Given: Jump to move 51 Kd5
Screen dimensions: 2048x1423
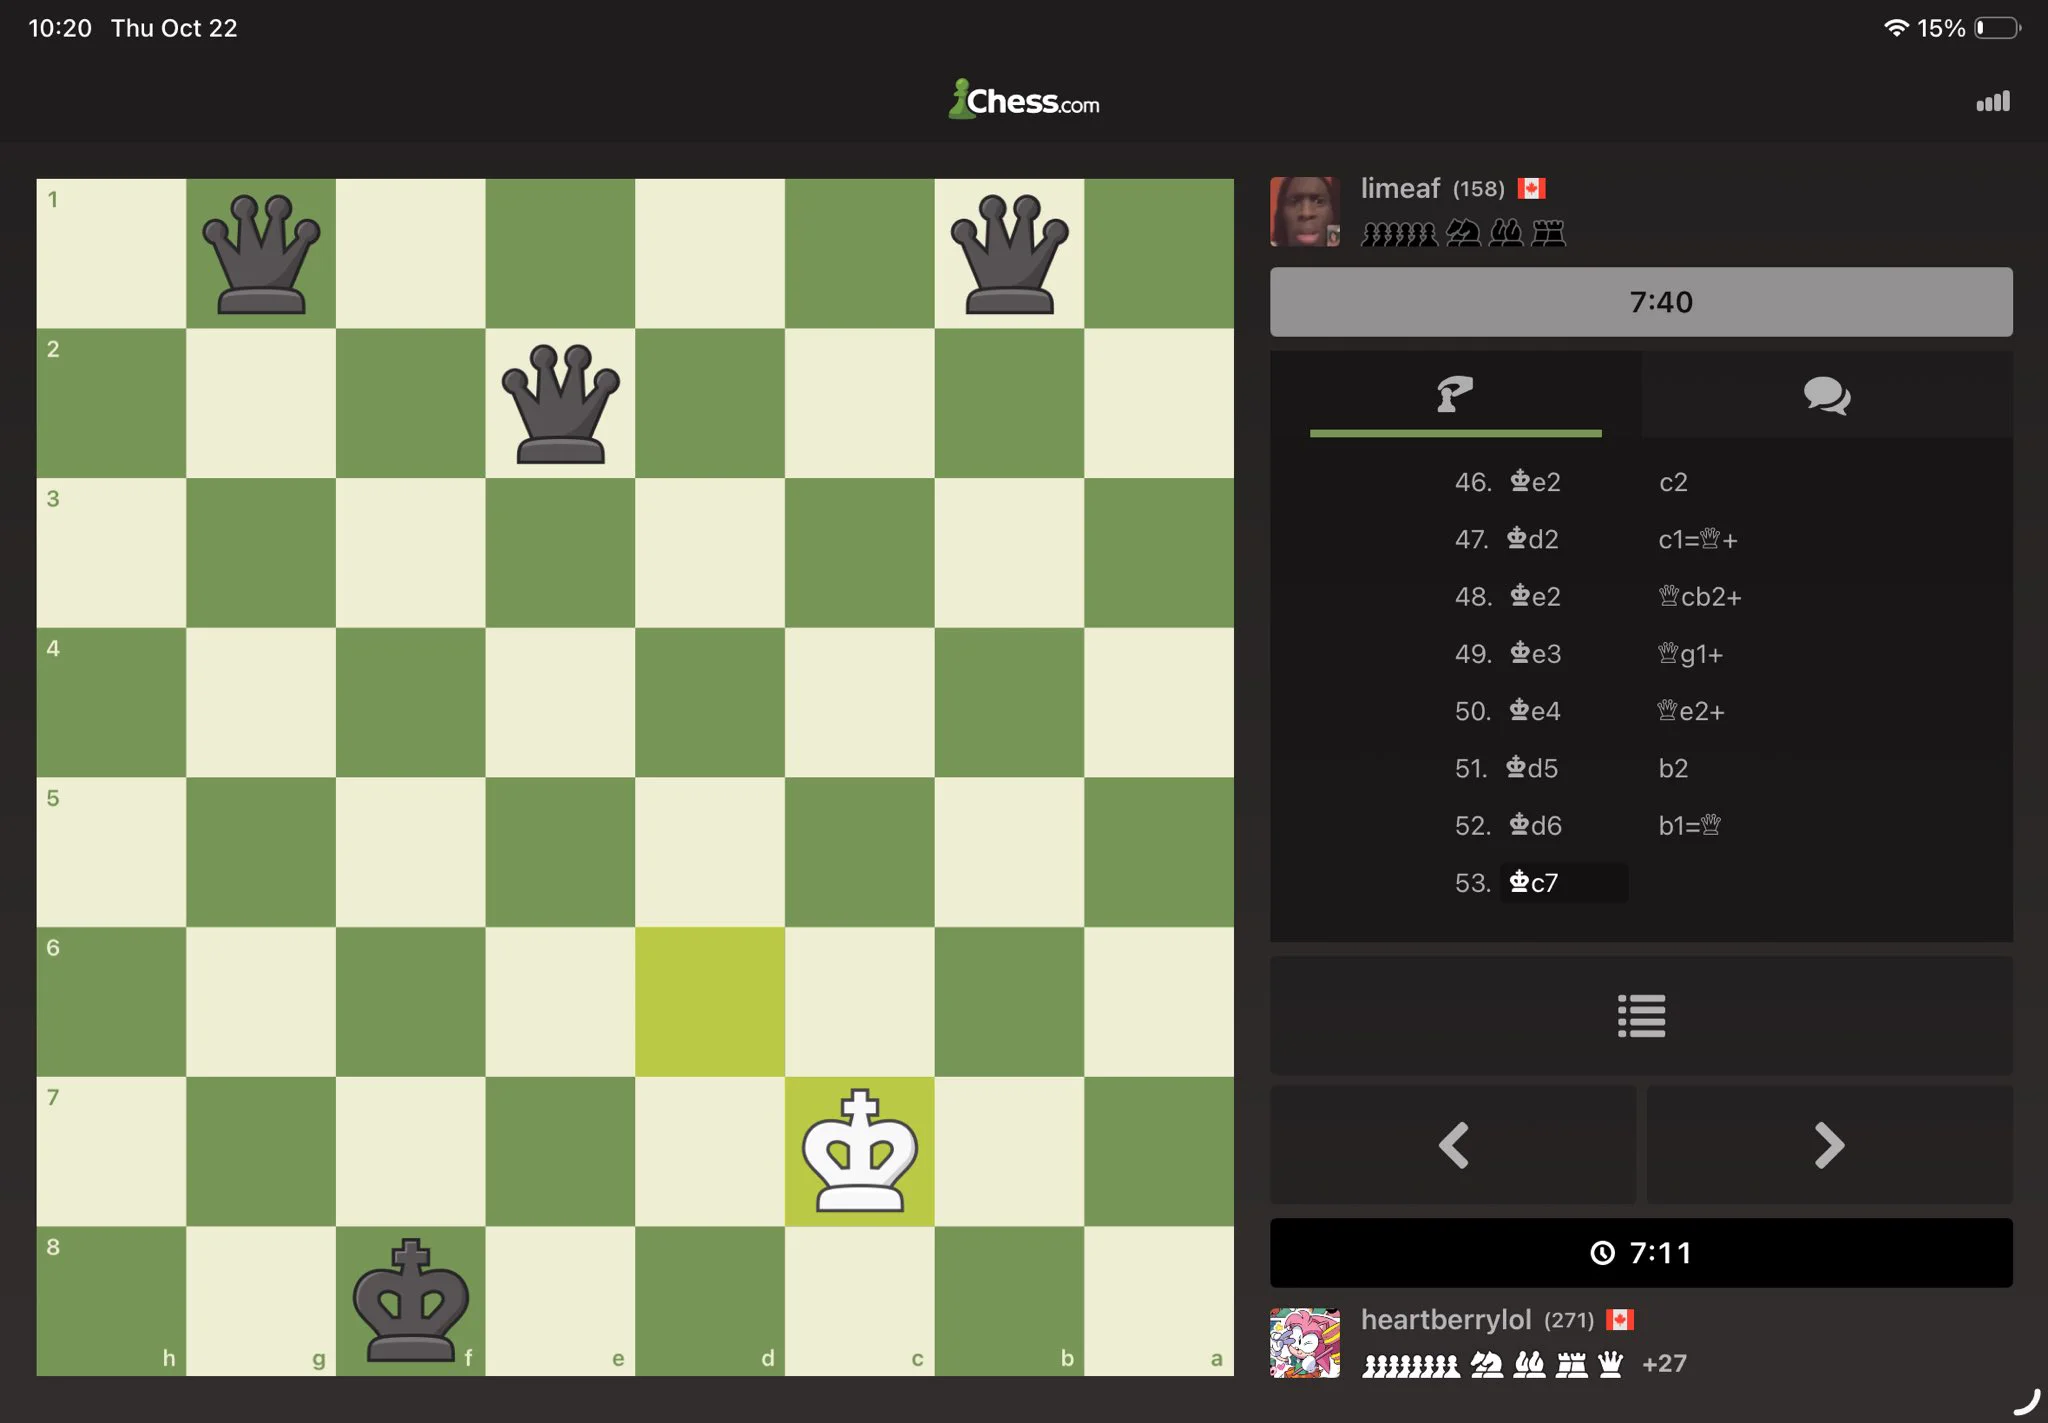Looking at the screenshot, I should (1533, 769).
